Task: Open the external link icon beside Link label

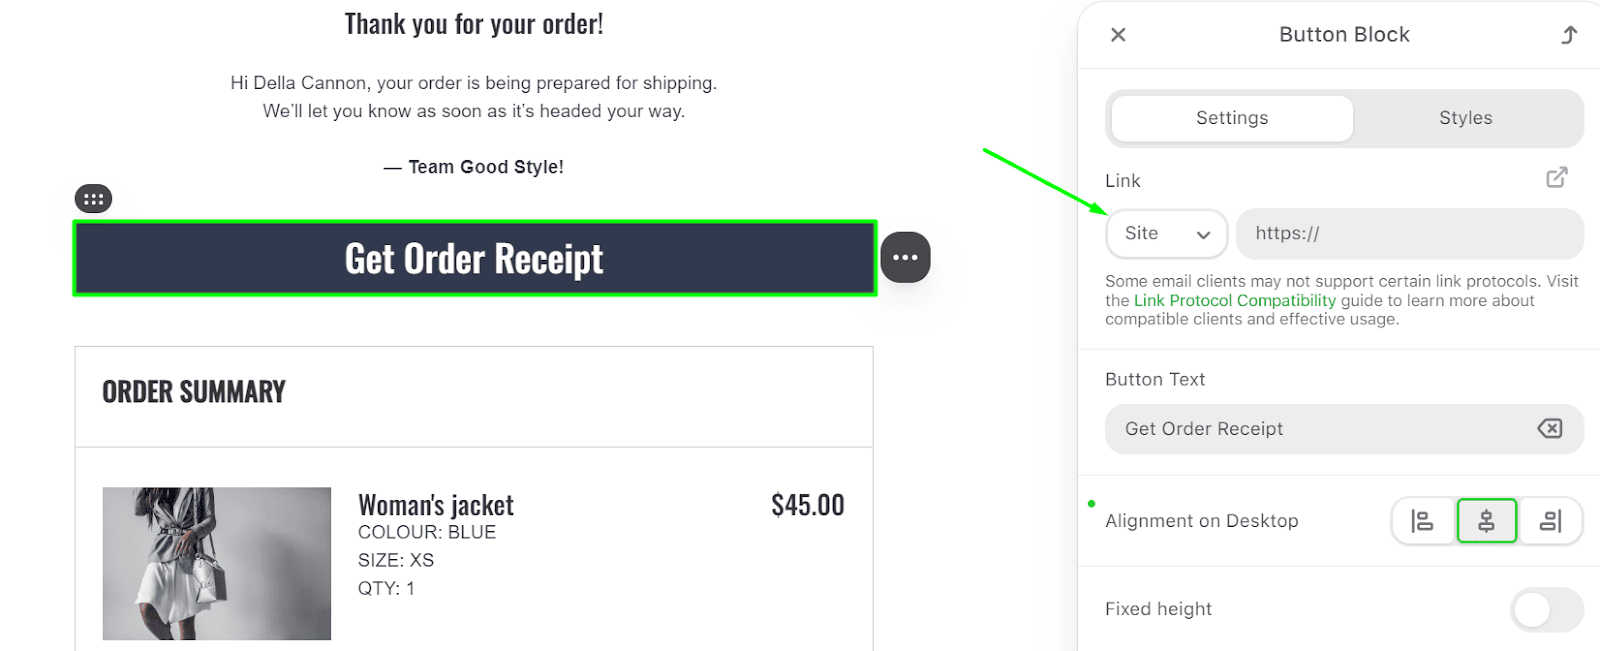Action: tap(1556, 177)
